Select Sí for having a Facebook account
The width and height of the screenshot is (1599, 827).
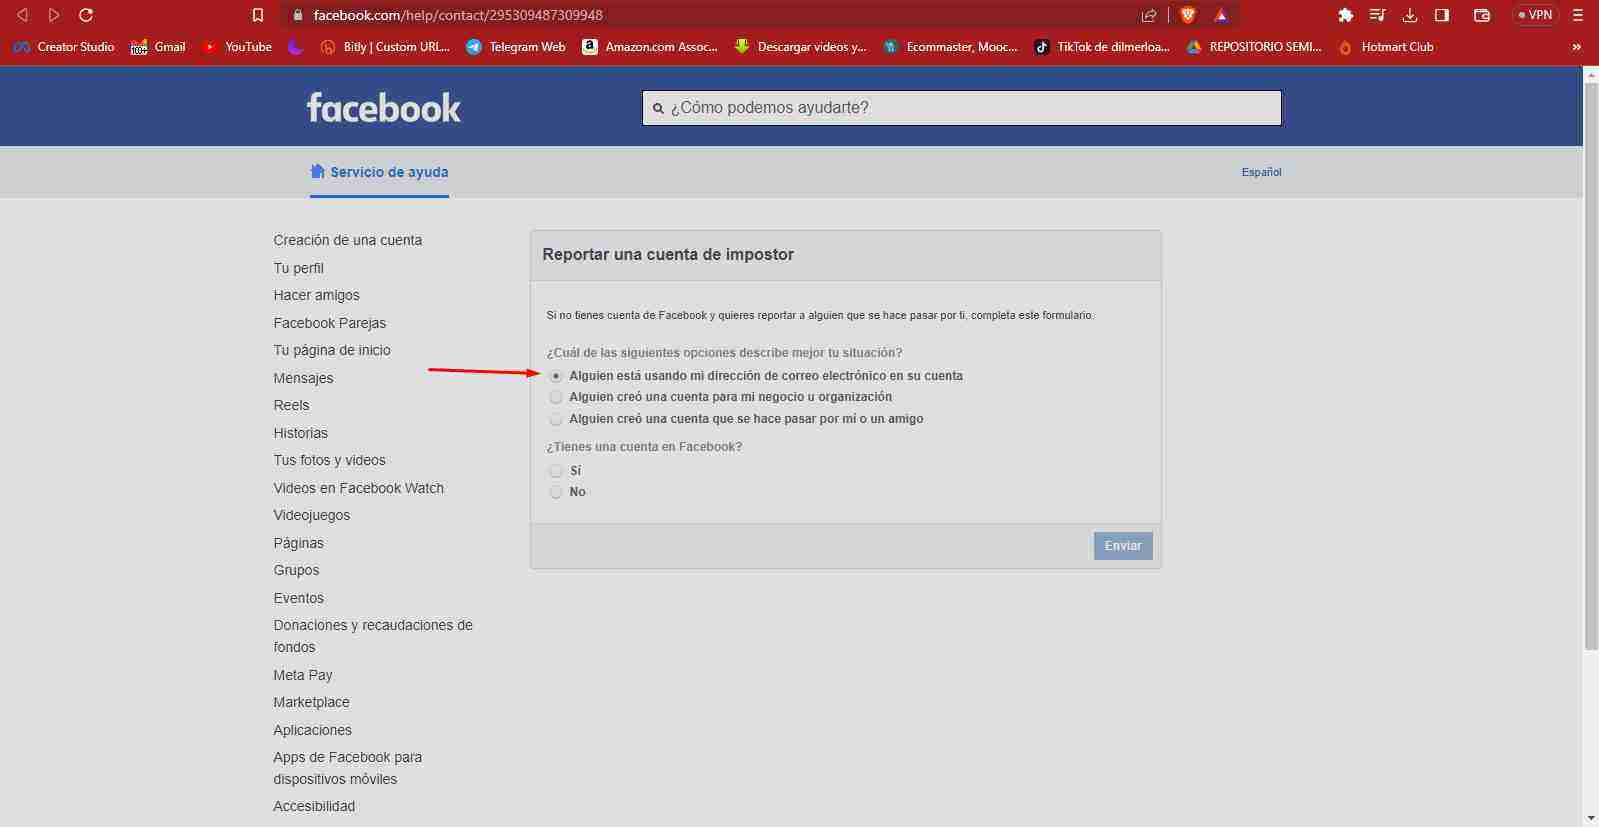coord(556,471)
